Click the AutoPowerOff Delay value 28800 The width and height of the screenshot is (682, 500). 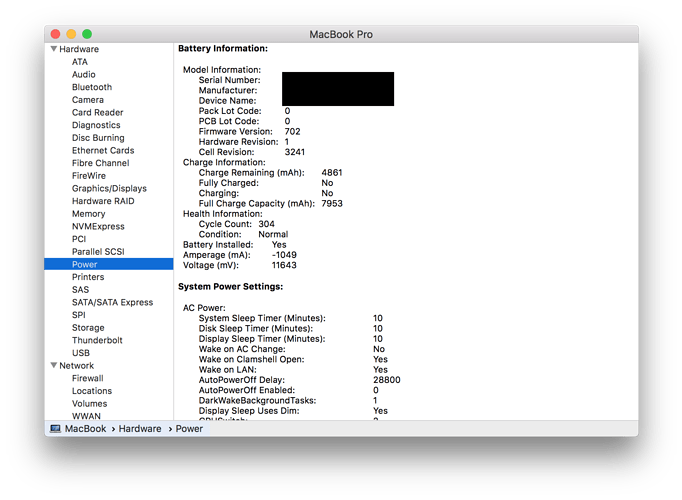pos(387,380)
